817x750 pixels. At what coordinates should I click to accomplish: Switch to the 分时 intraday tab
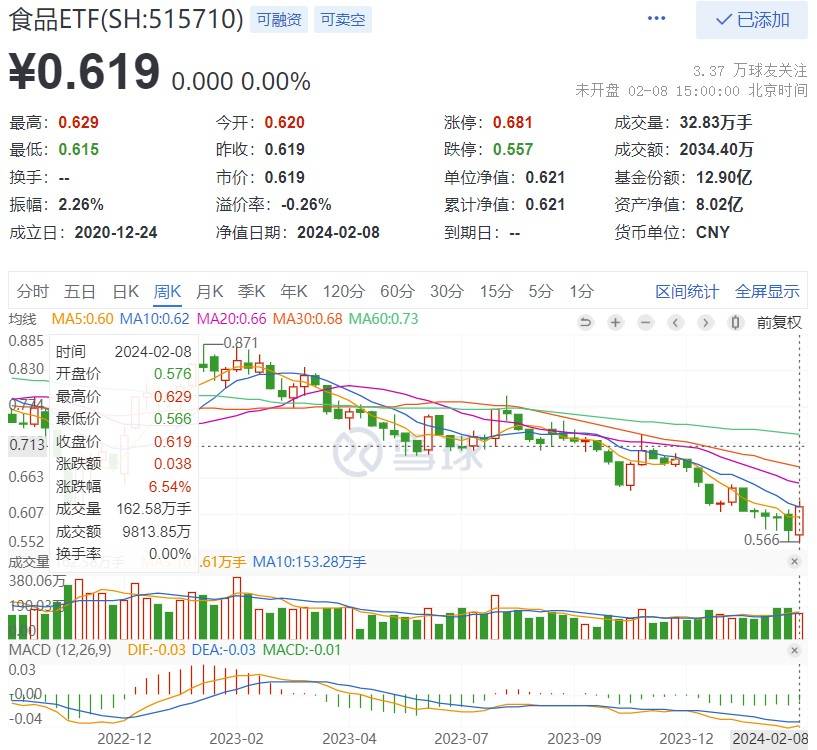coord(33,291)
